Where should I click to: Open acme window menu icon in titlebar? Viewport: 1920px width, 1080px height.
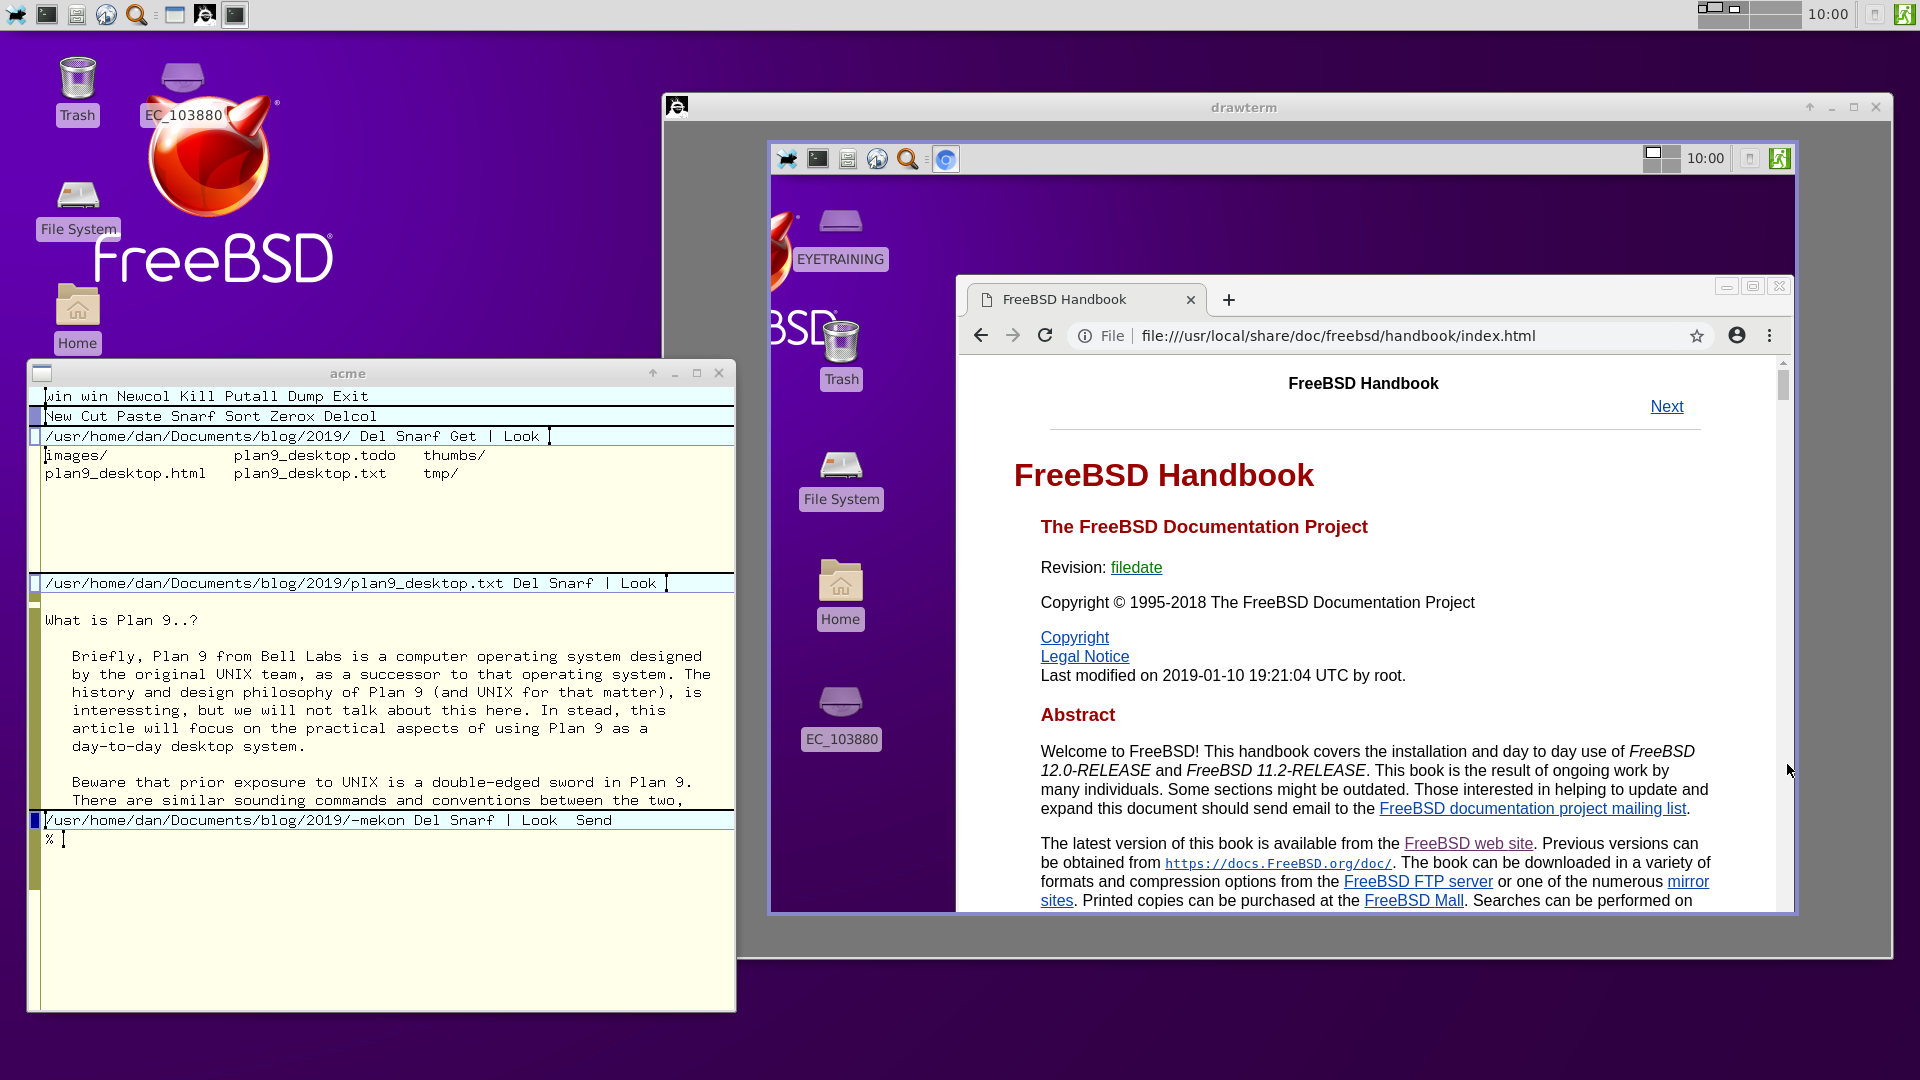pos(42,373)
